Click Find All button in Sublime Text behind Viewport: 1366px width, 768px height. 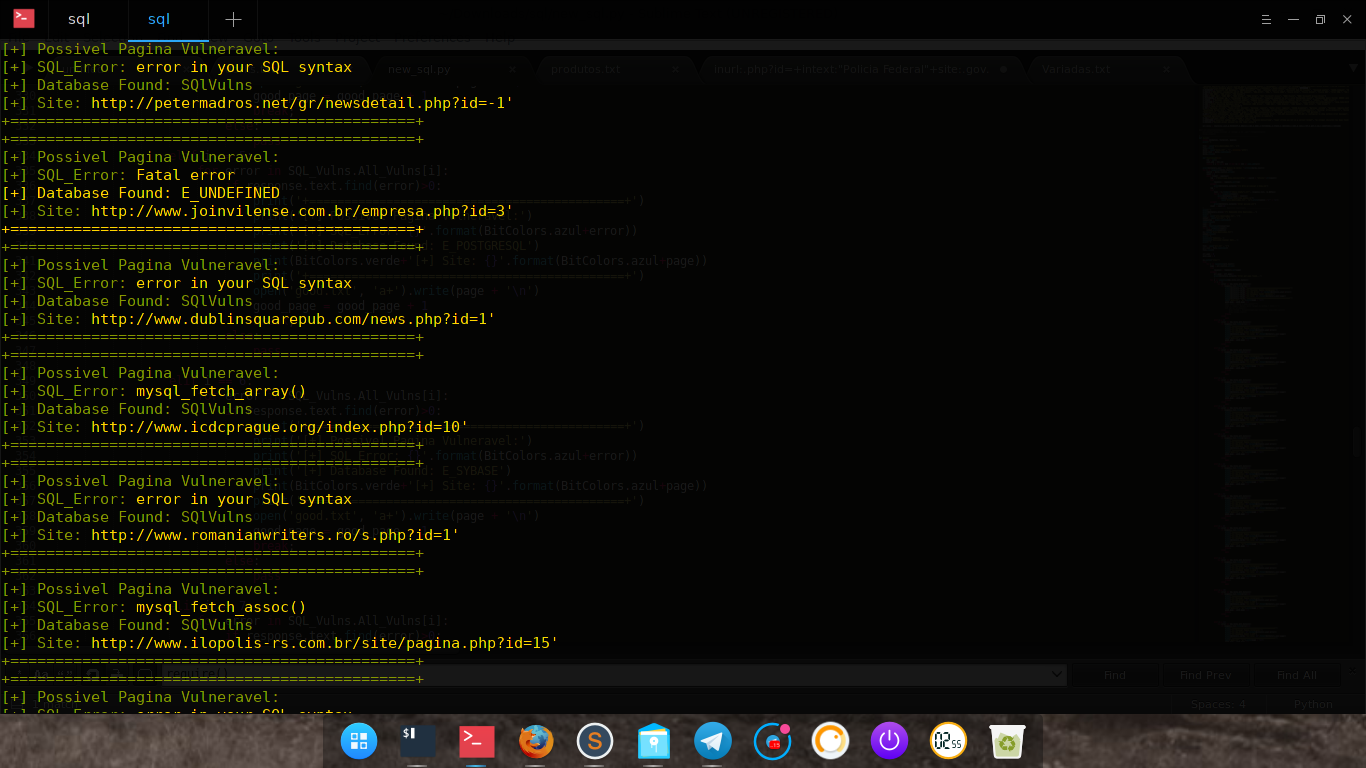[x=1296, y=675]
